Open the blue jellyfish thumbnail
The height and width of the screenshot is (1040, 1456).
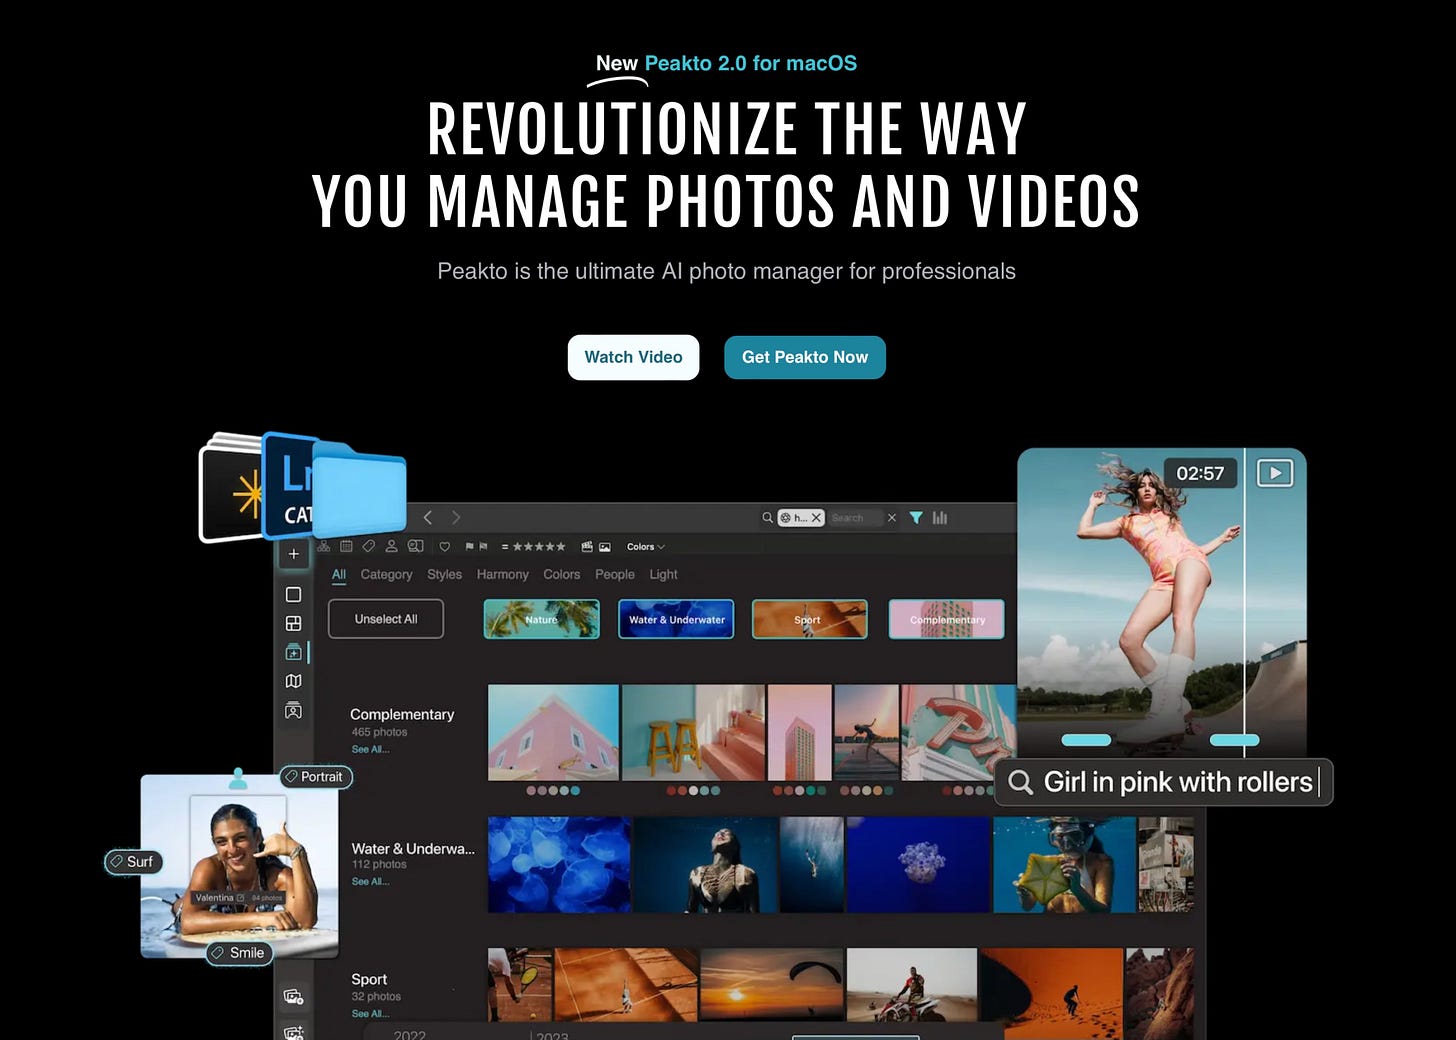point(559,864)
